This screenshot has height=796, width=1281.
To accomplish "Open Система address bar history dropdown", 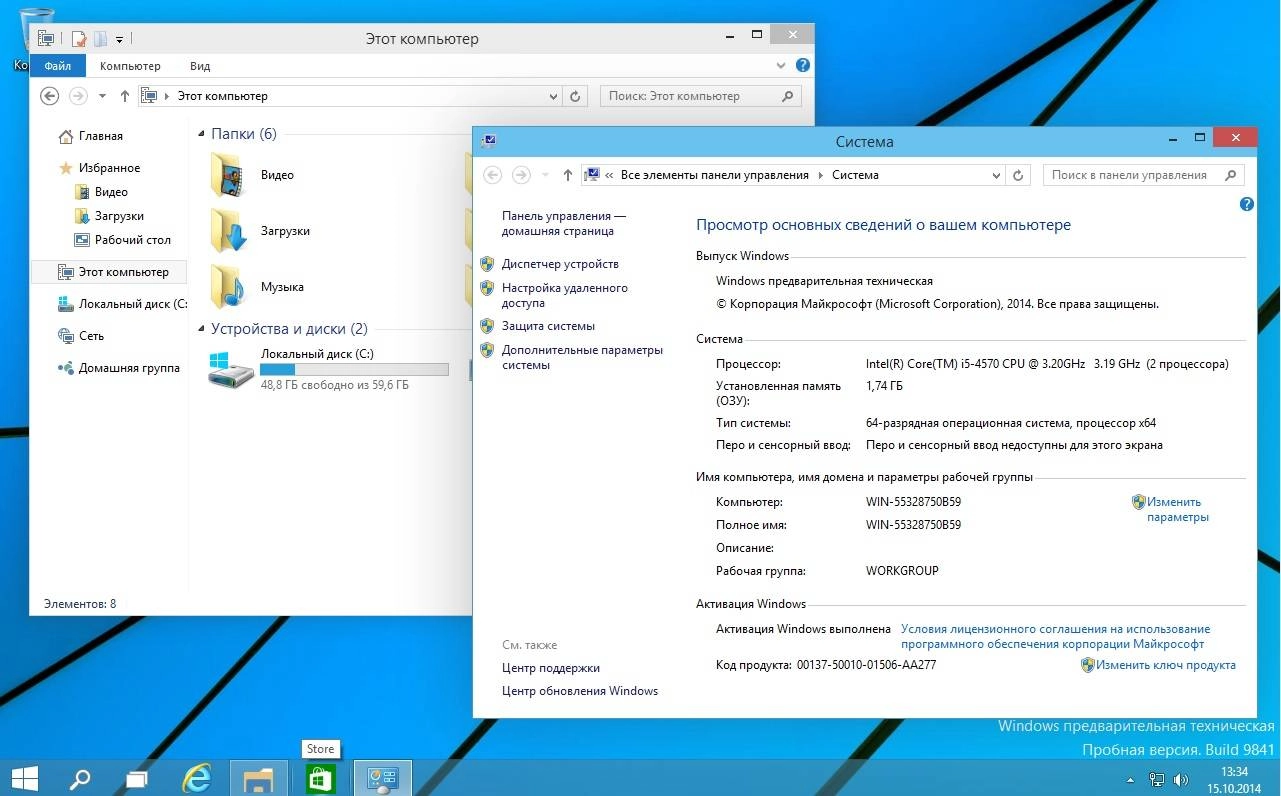I will (x=996, y=175).
